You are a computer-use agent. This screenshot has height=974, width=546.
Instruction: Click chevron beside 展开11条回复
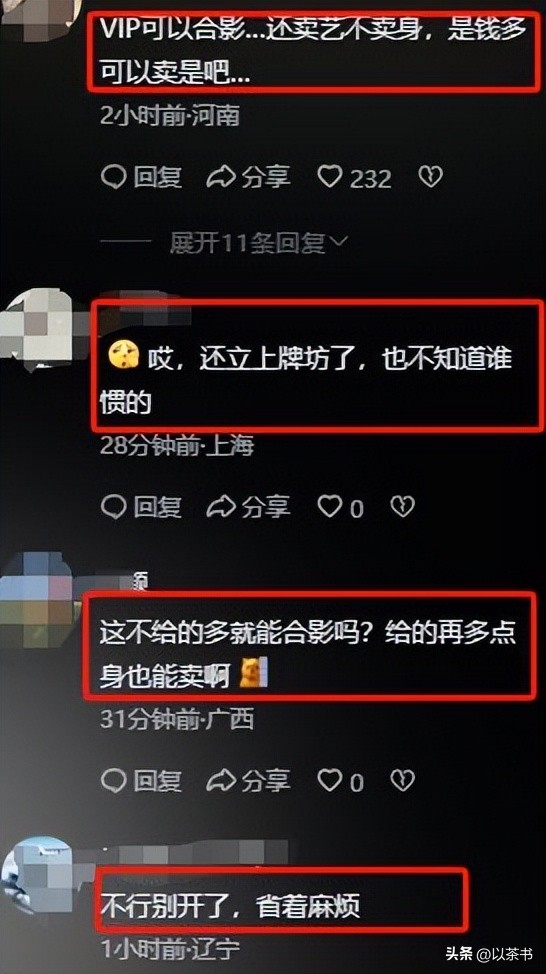[x=340, y=242]
